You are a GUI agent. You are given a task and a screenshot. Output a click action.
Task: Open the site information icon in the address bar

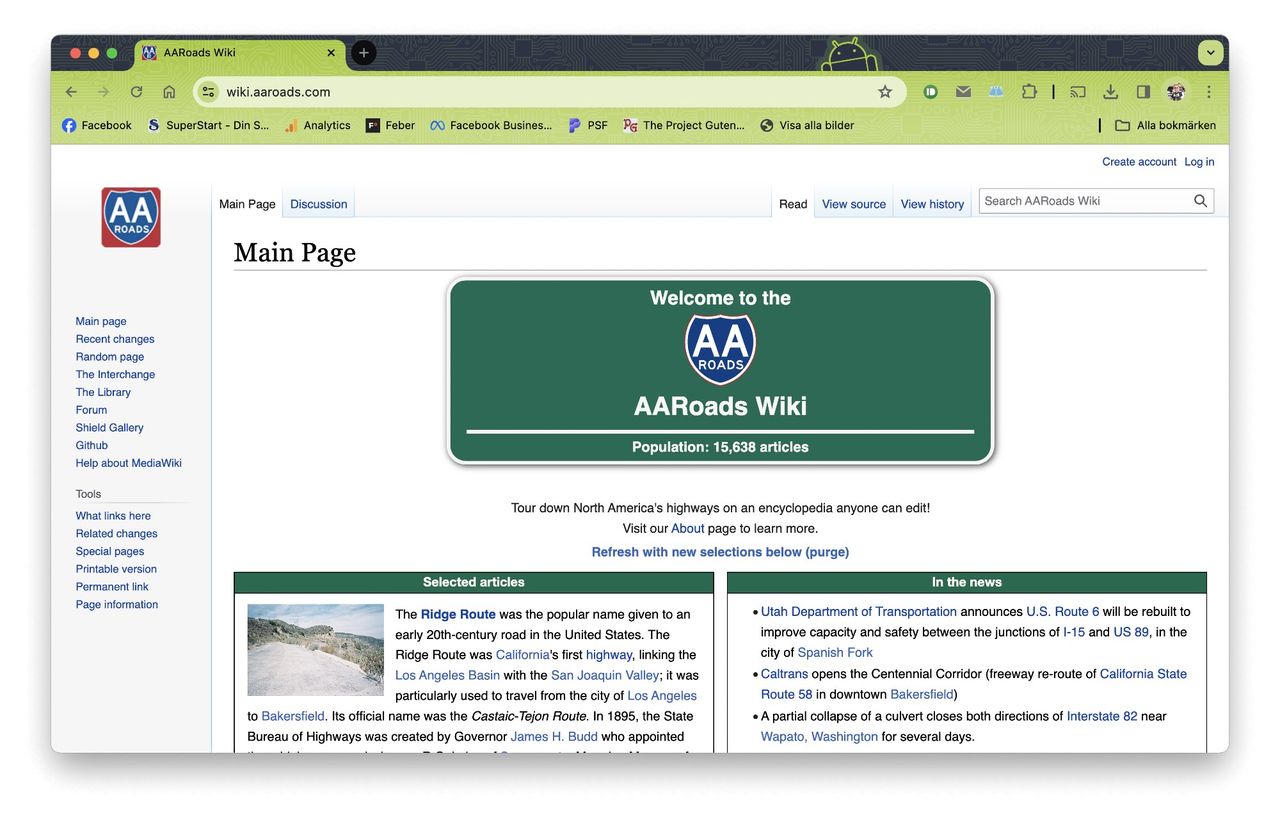coord(207,91)
